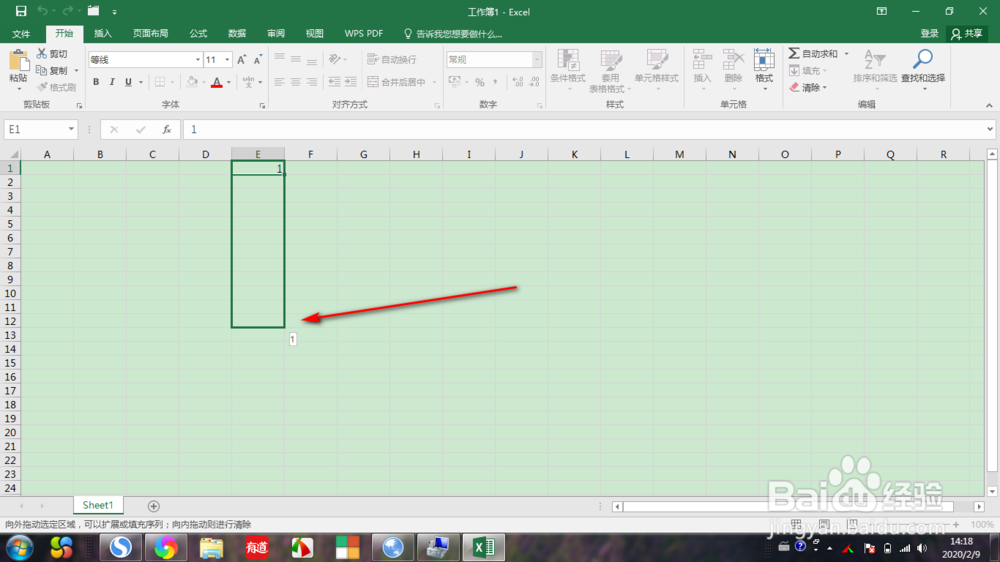This screenshot has width=1000, height=562.
Task: Click the cell borders icon
Action: (159, 82)
